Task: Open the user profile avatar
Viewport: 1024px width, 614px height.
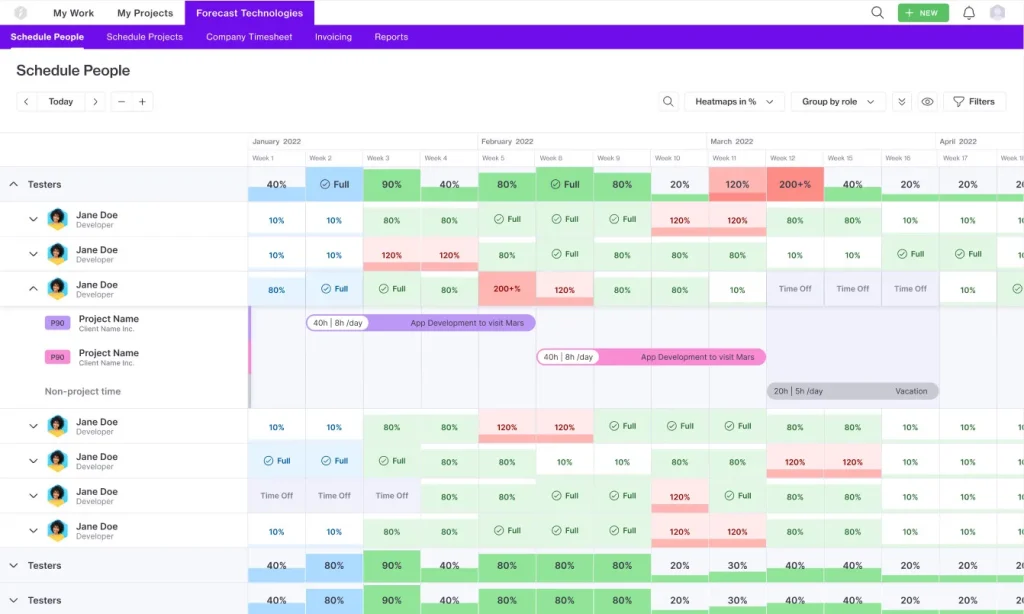Action: 997,13
